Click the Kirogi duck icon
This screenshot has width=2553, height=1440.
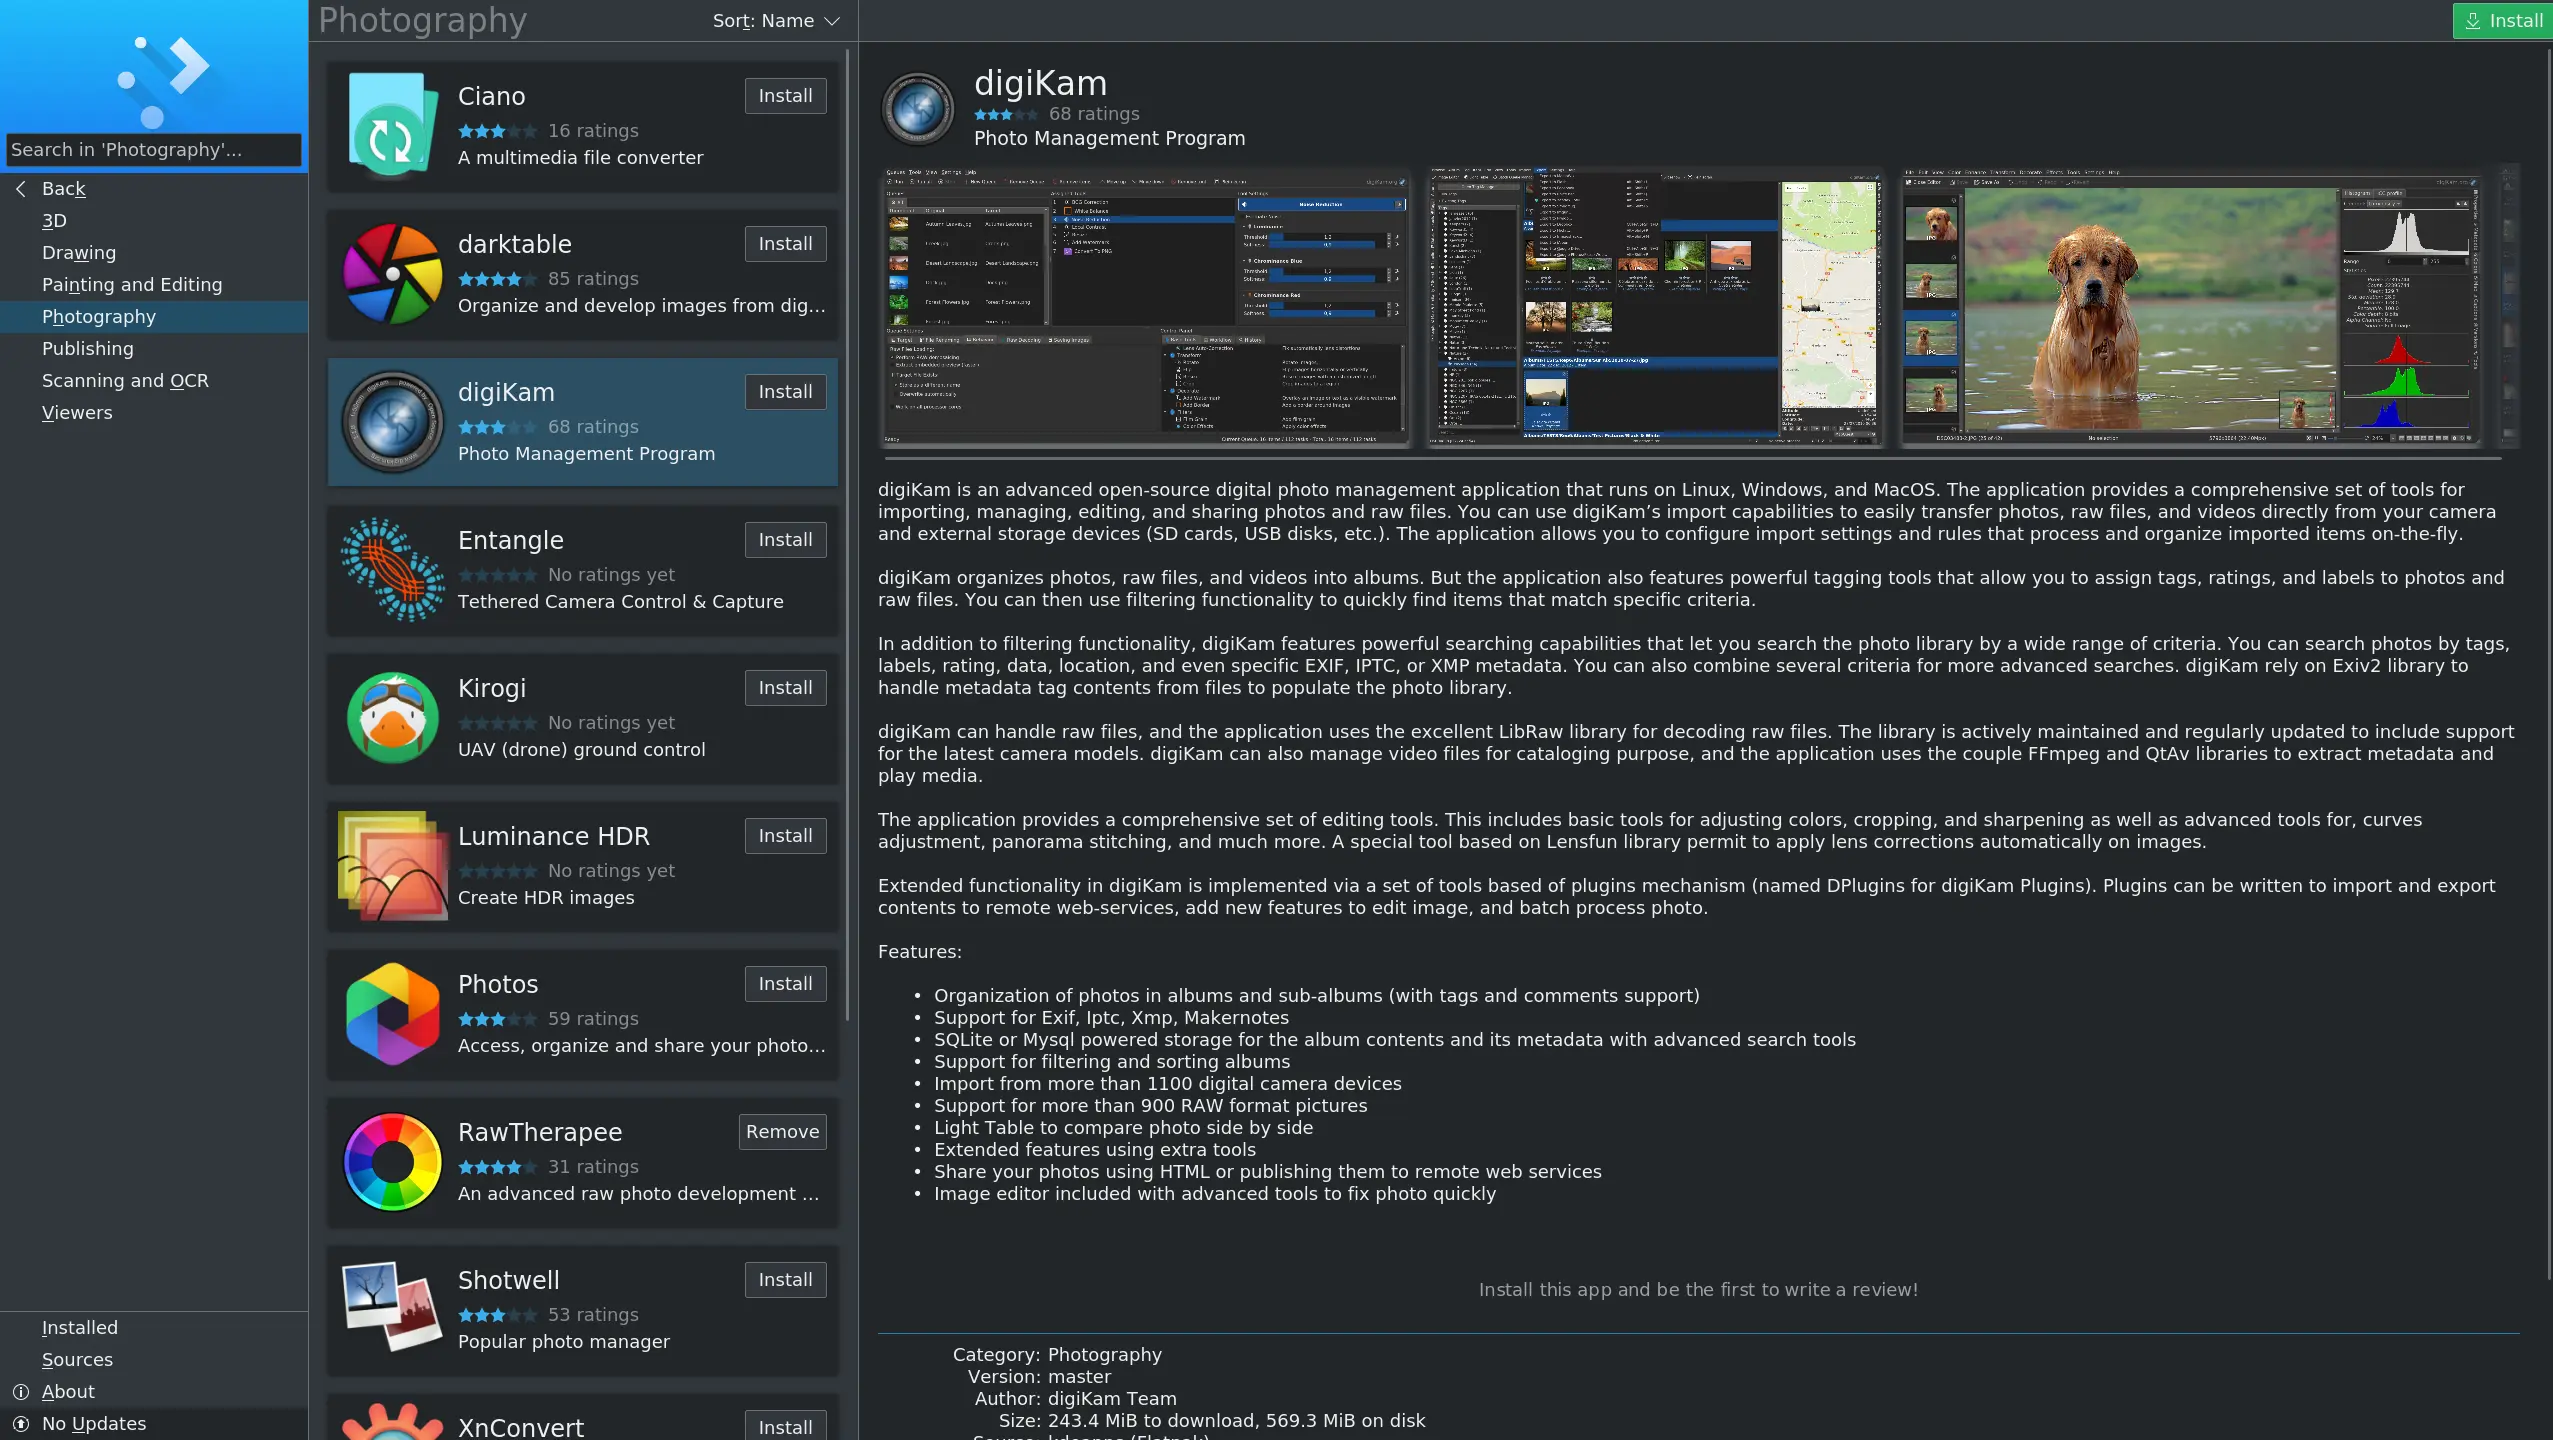click(392, 717)
